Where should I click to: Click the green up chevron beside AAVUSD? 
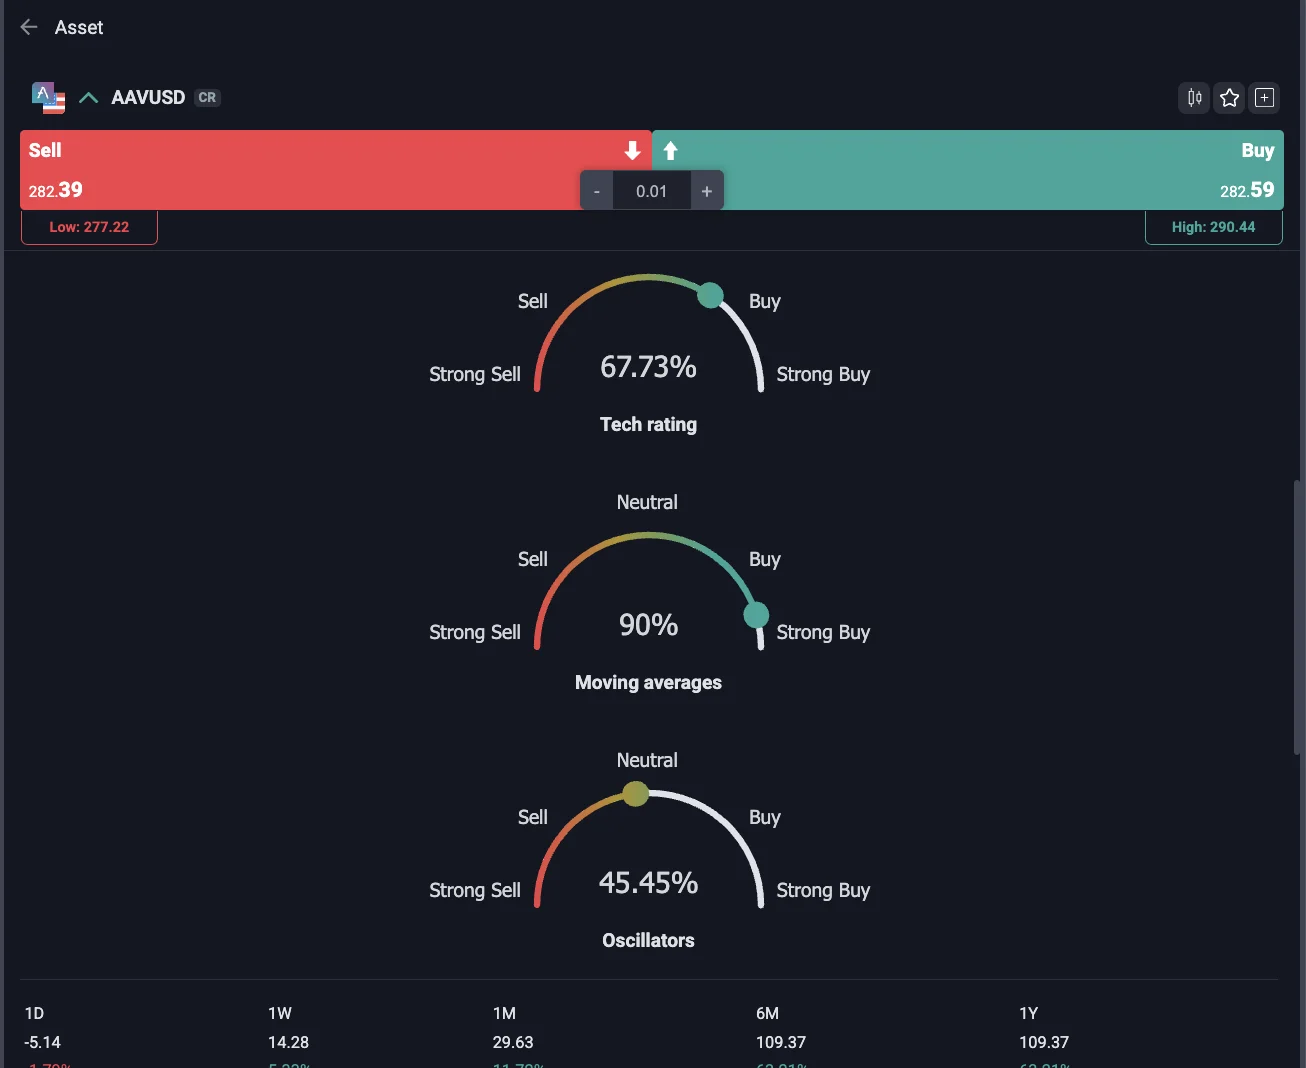point(88,97)
